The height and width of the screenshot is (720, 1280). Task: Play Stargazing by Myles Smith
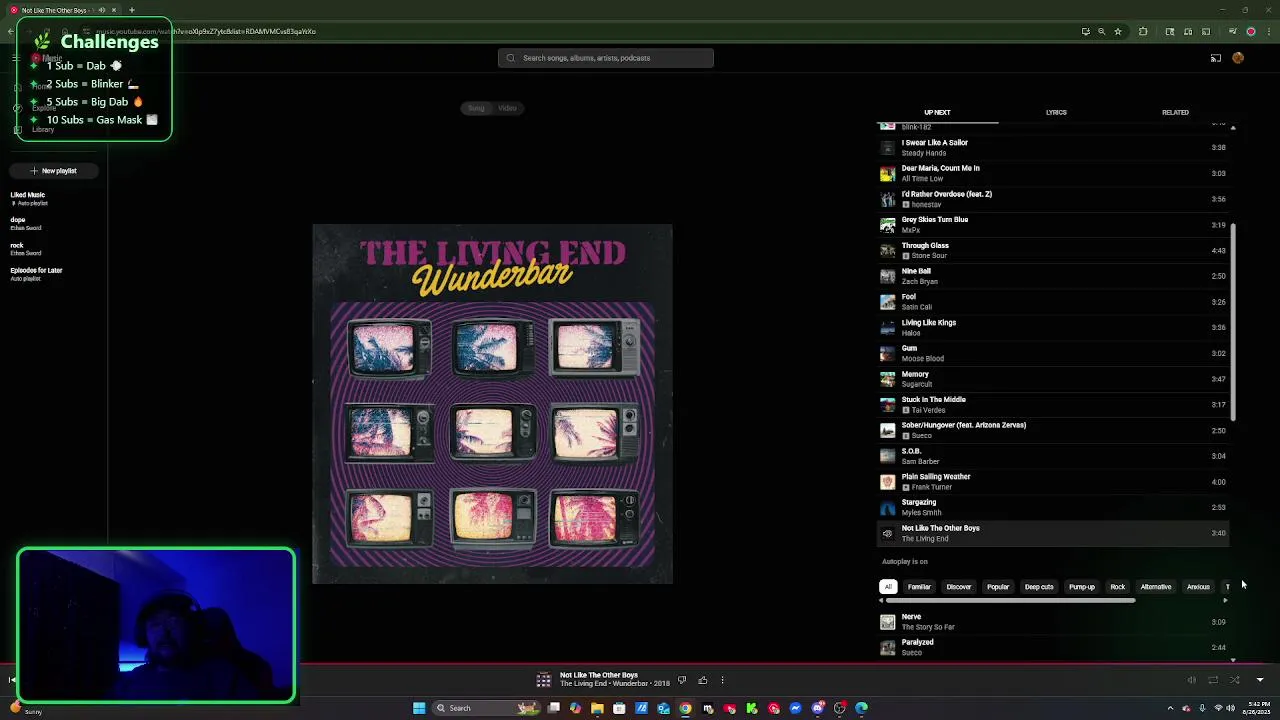click(1053, 507)
